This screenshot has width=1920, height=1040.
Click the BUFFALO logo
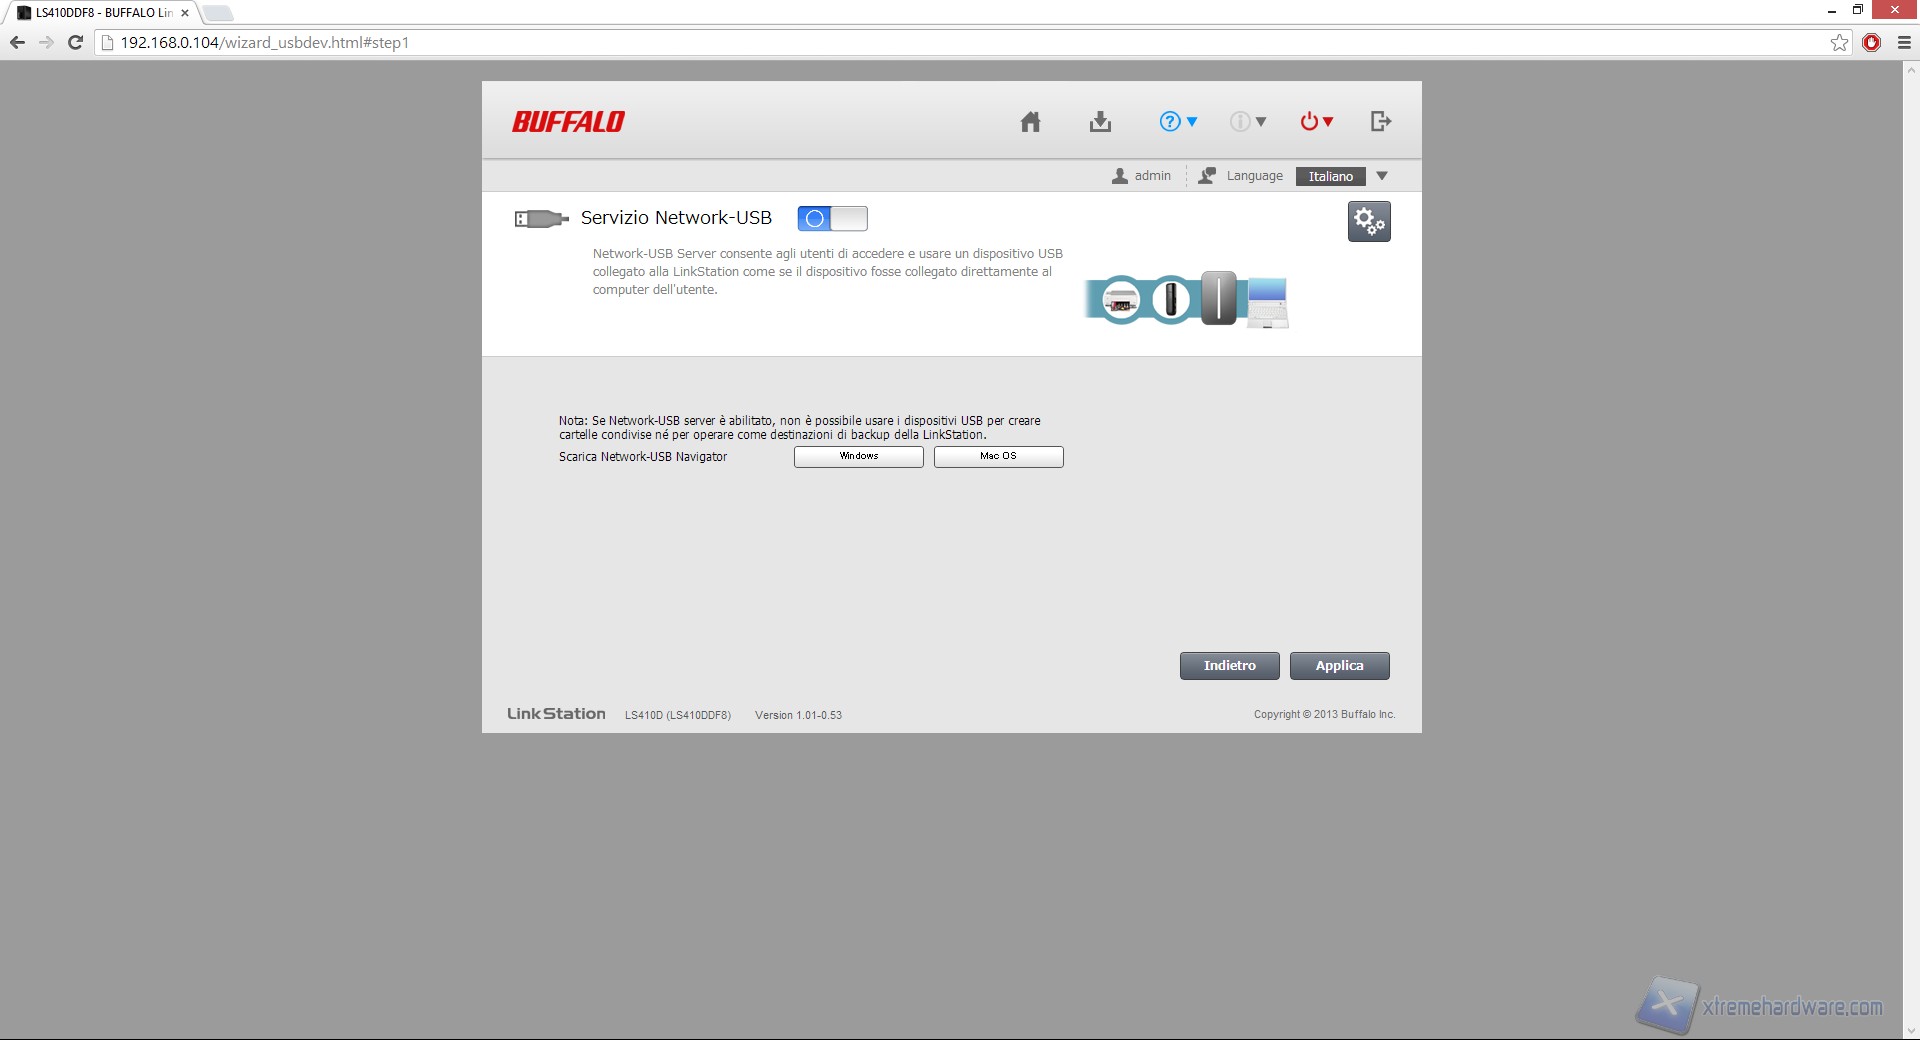point(568,122)
